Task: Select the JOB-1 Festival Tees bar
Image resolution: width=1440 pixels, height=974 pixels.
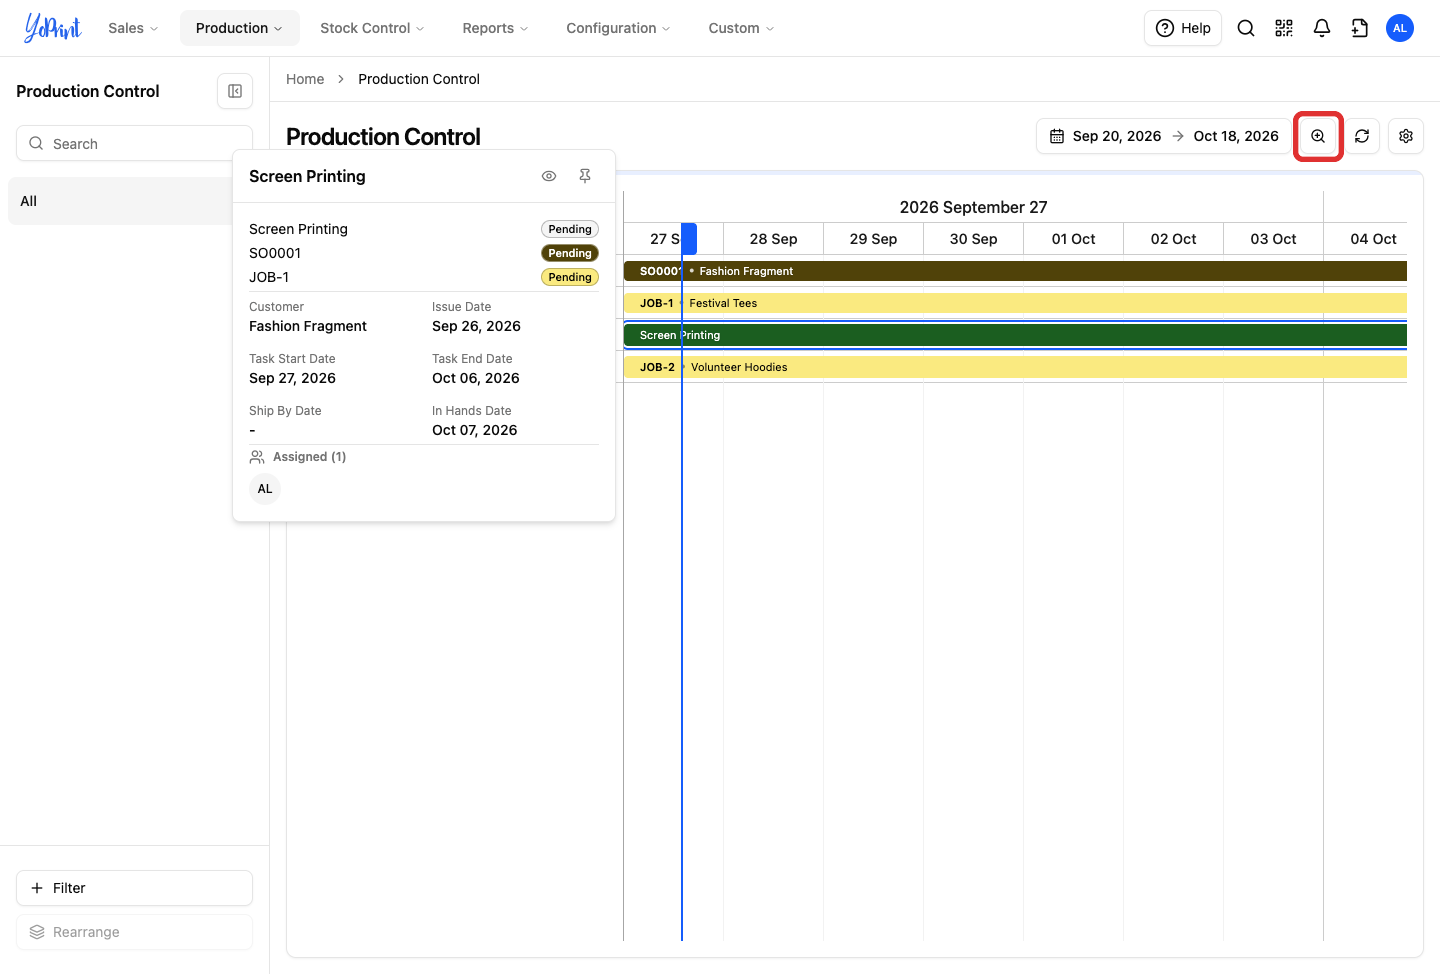Action: [1015, 303]
